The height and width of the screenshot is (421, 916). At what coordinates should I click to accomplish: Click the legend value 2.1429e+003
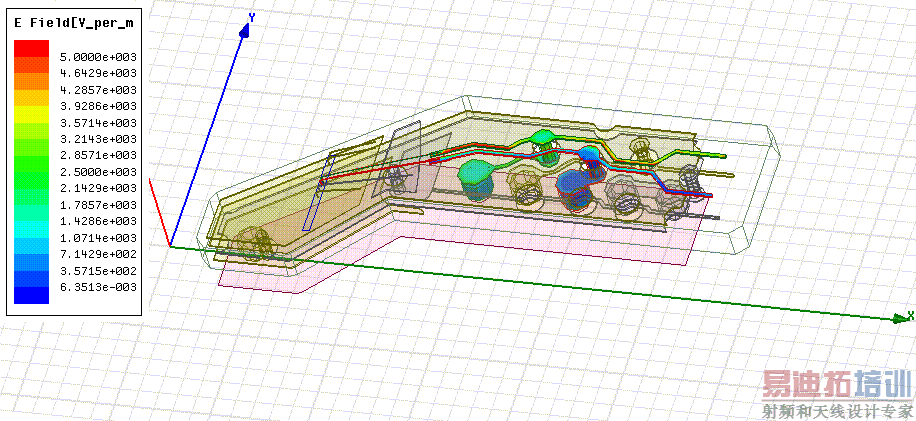point(98,189)
